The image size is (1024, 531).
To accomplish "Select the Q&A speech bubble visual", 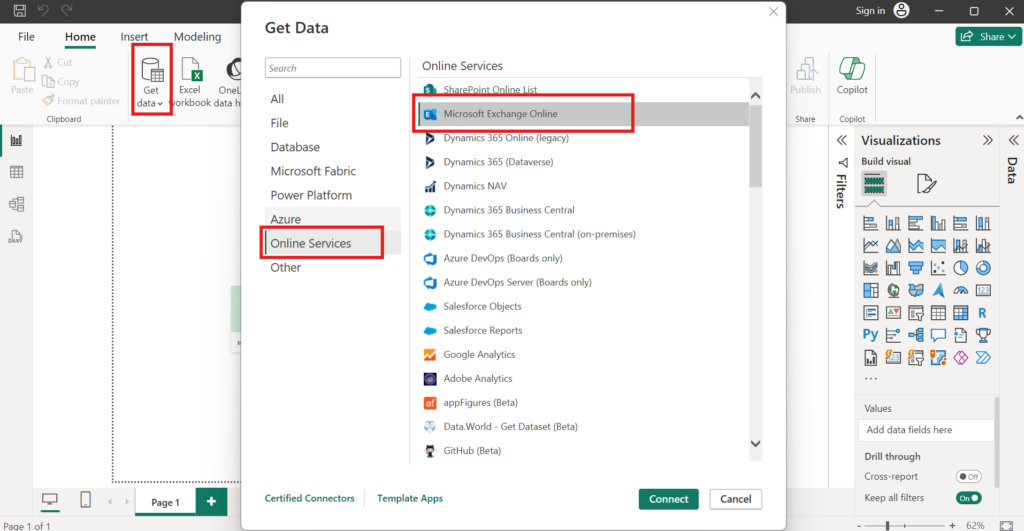I will [938, 335].
